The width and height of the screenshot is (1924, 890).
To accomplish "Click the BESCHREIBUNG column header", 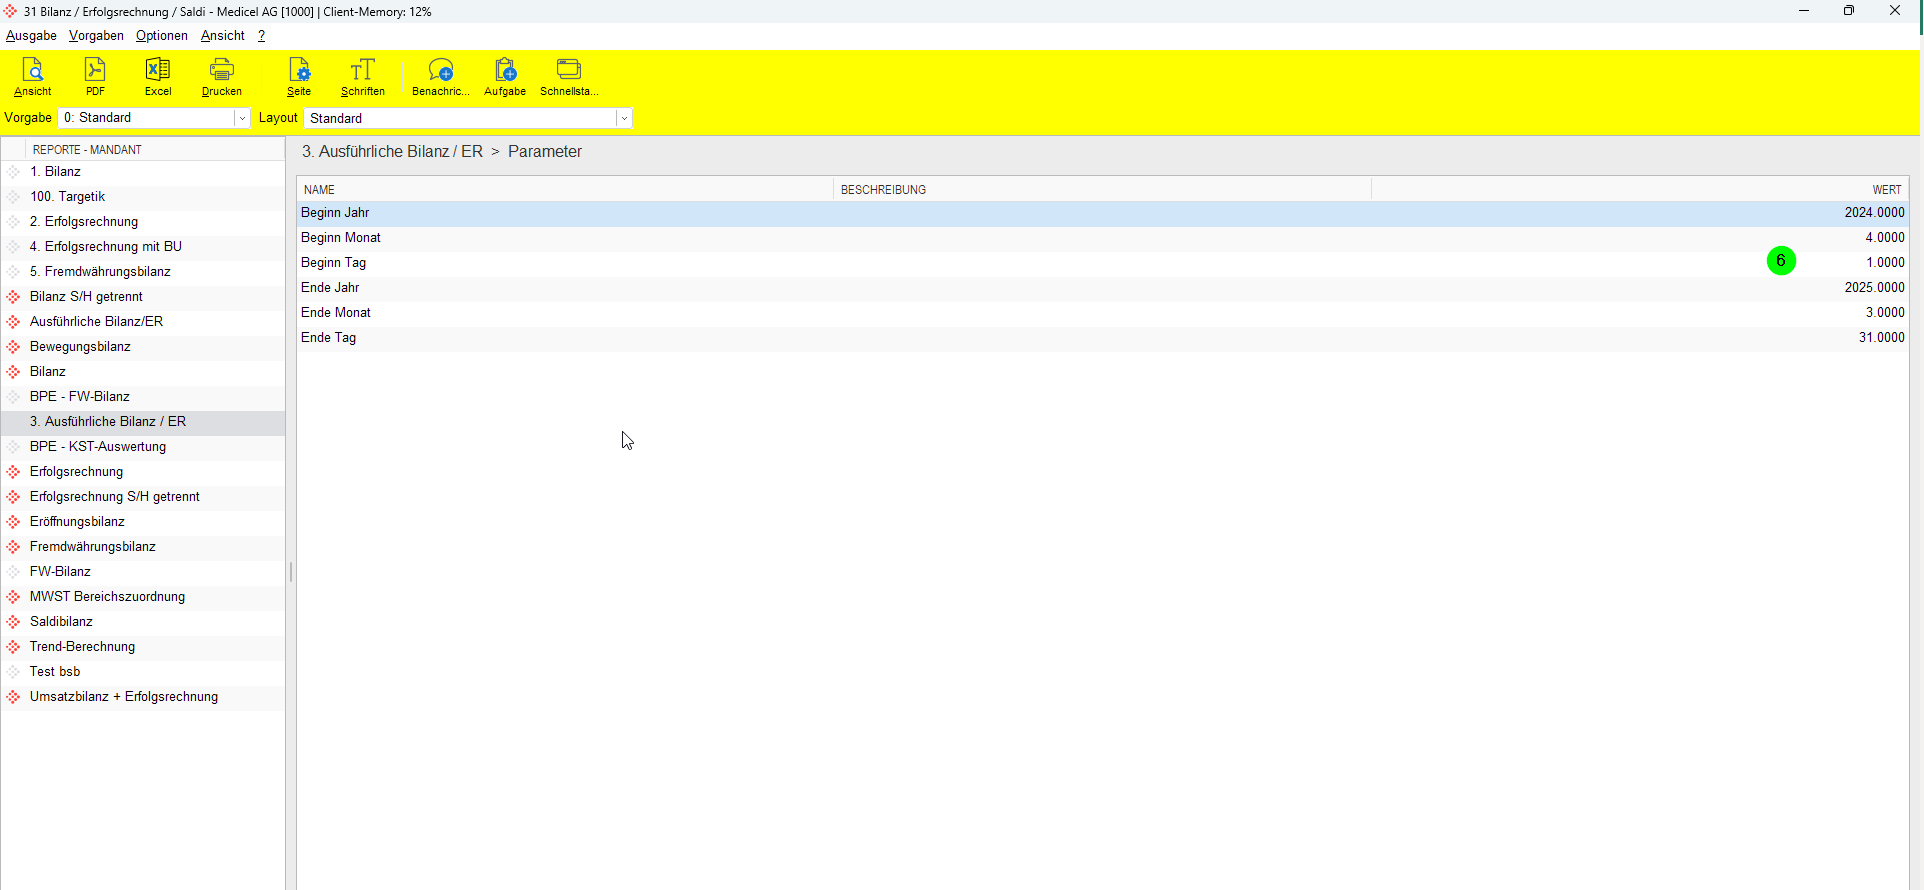I will pyautogui.click(x=1102, y=190).
